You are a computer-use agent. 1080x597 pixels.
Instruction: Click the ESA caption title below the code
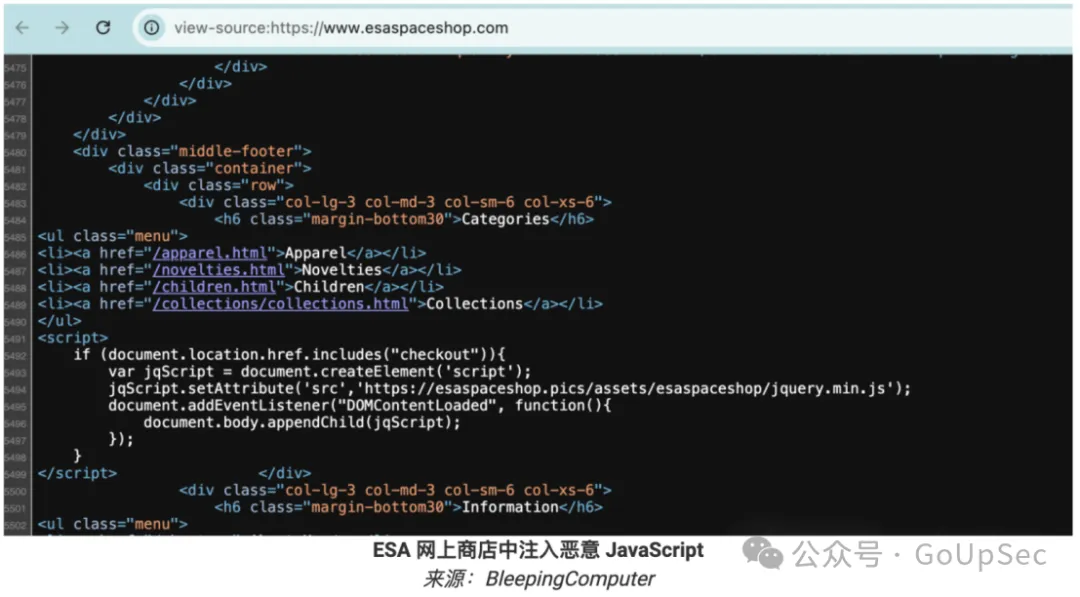(x=538, y=551)
